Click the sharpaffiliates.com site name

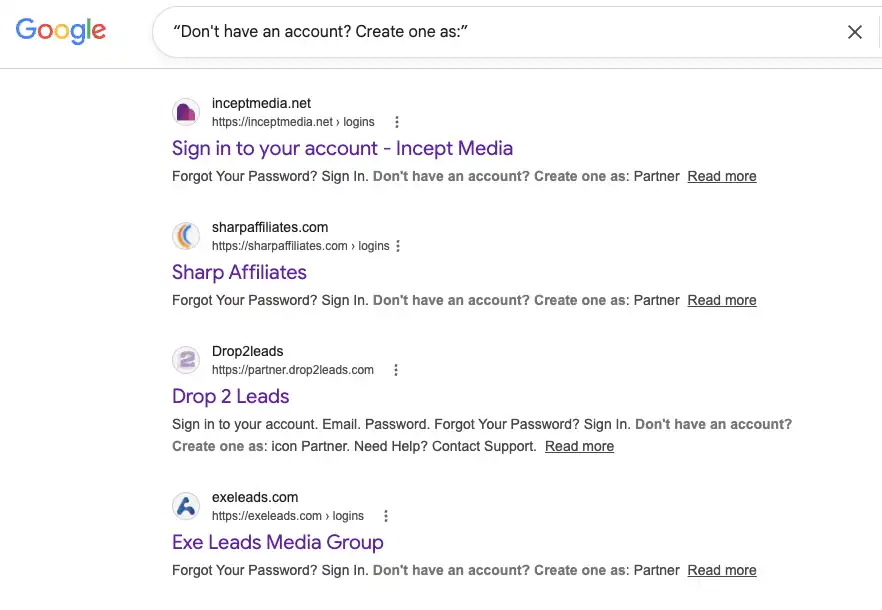click(270, 227)
